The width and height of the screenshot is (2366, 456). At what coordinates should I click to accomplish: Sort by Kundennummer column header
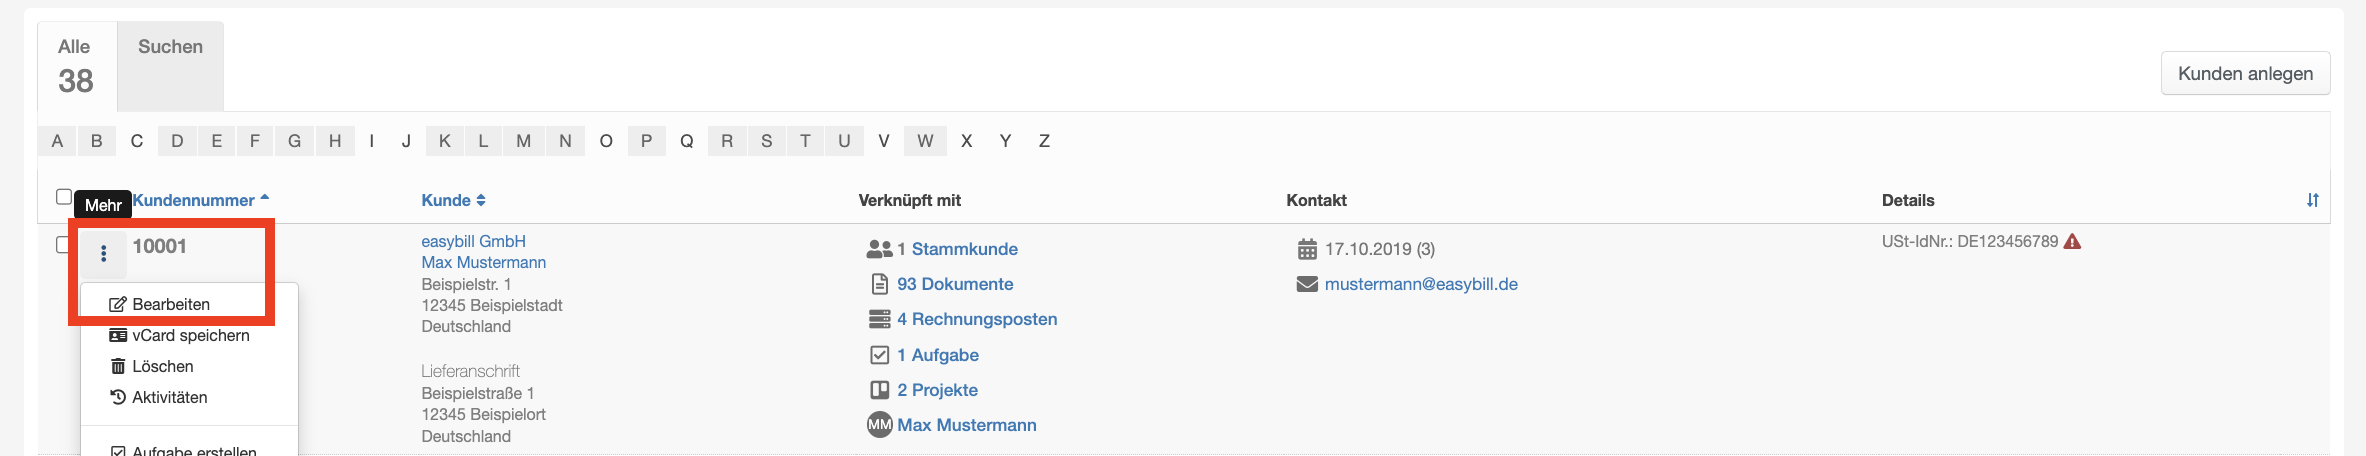pos(194,200)
